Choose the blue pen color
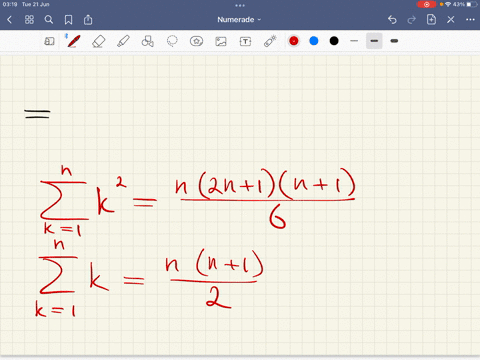480x360 pixels. pos(314,41)
